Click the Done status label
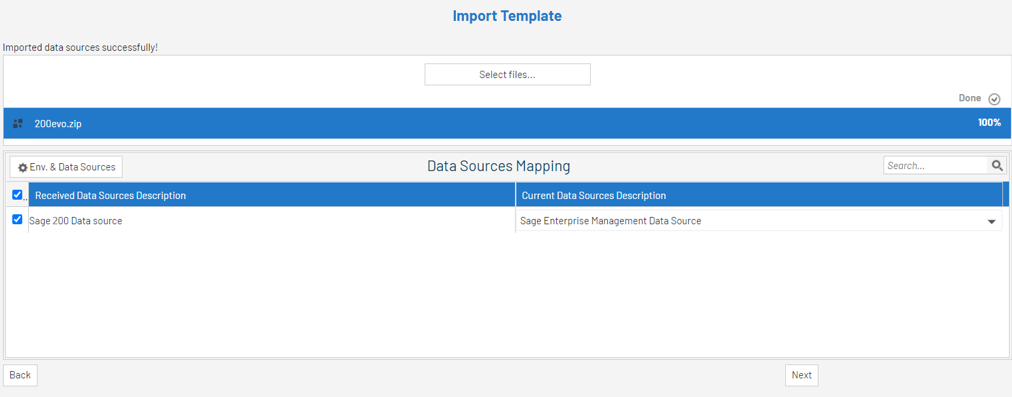Screen dimensions: 1012x397 969,98
